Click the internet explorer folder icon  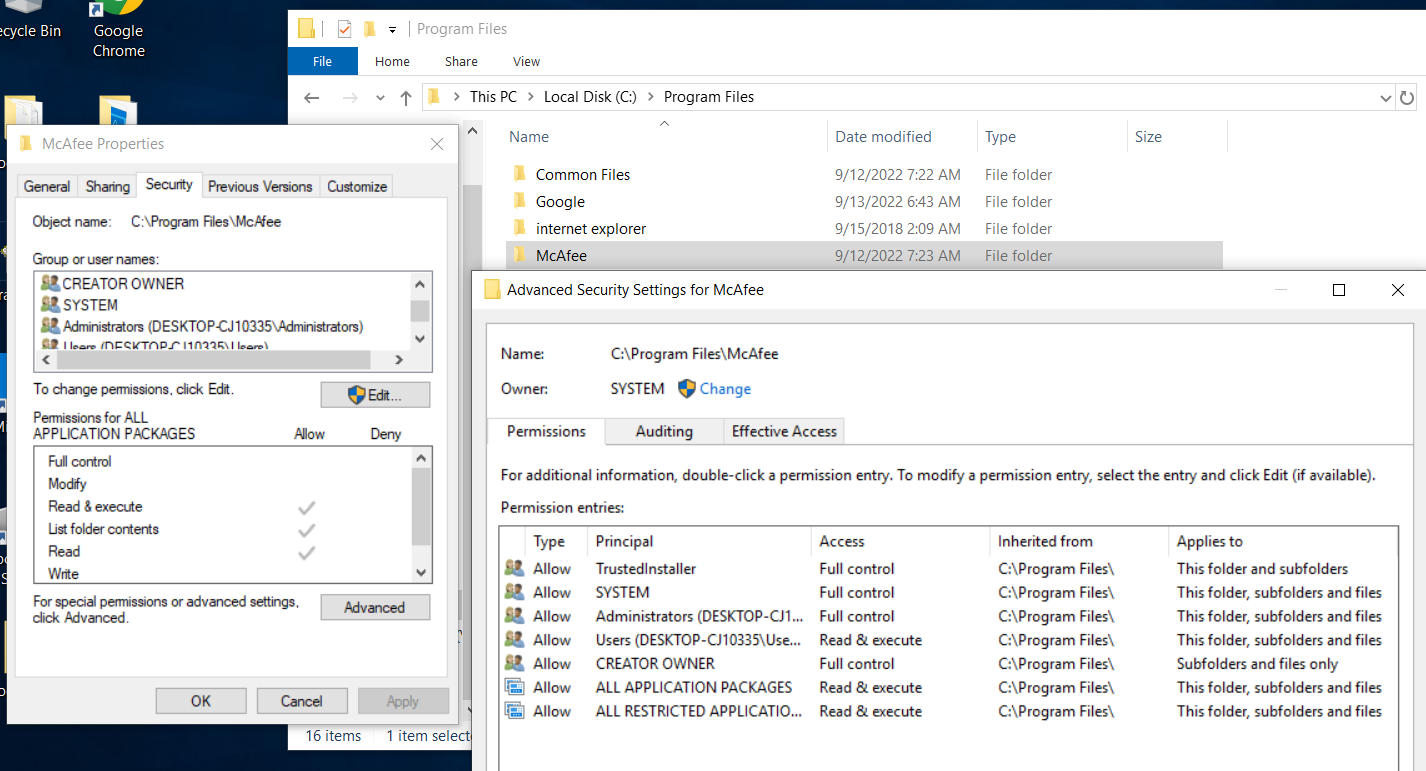pyautogui.click(x=519, y=228)
